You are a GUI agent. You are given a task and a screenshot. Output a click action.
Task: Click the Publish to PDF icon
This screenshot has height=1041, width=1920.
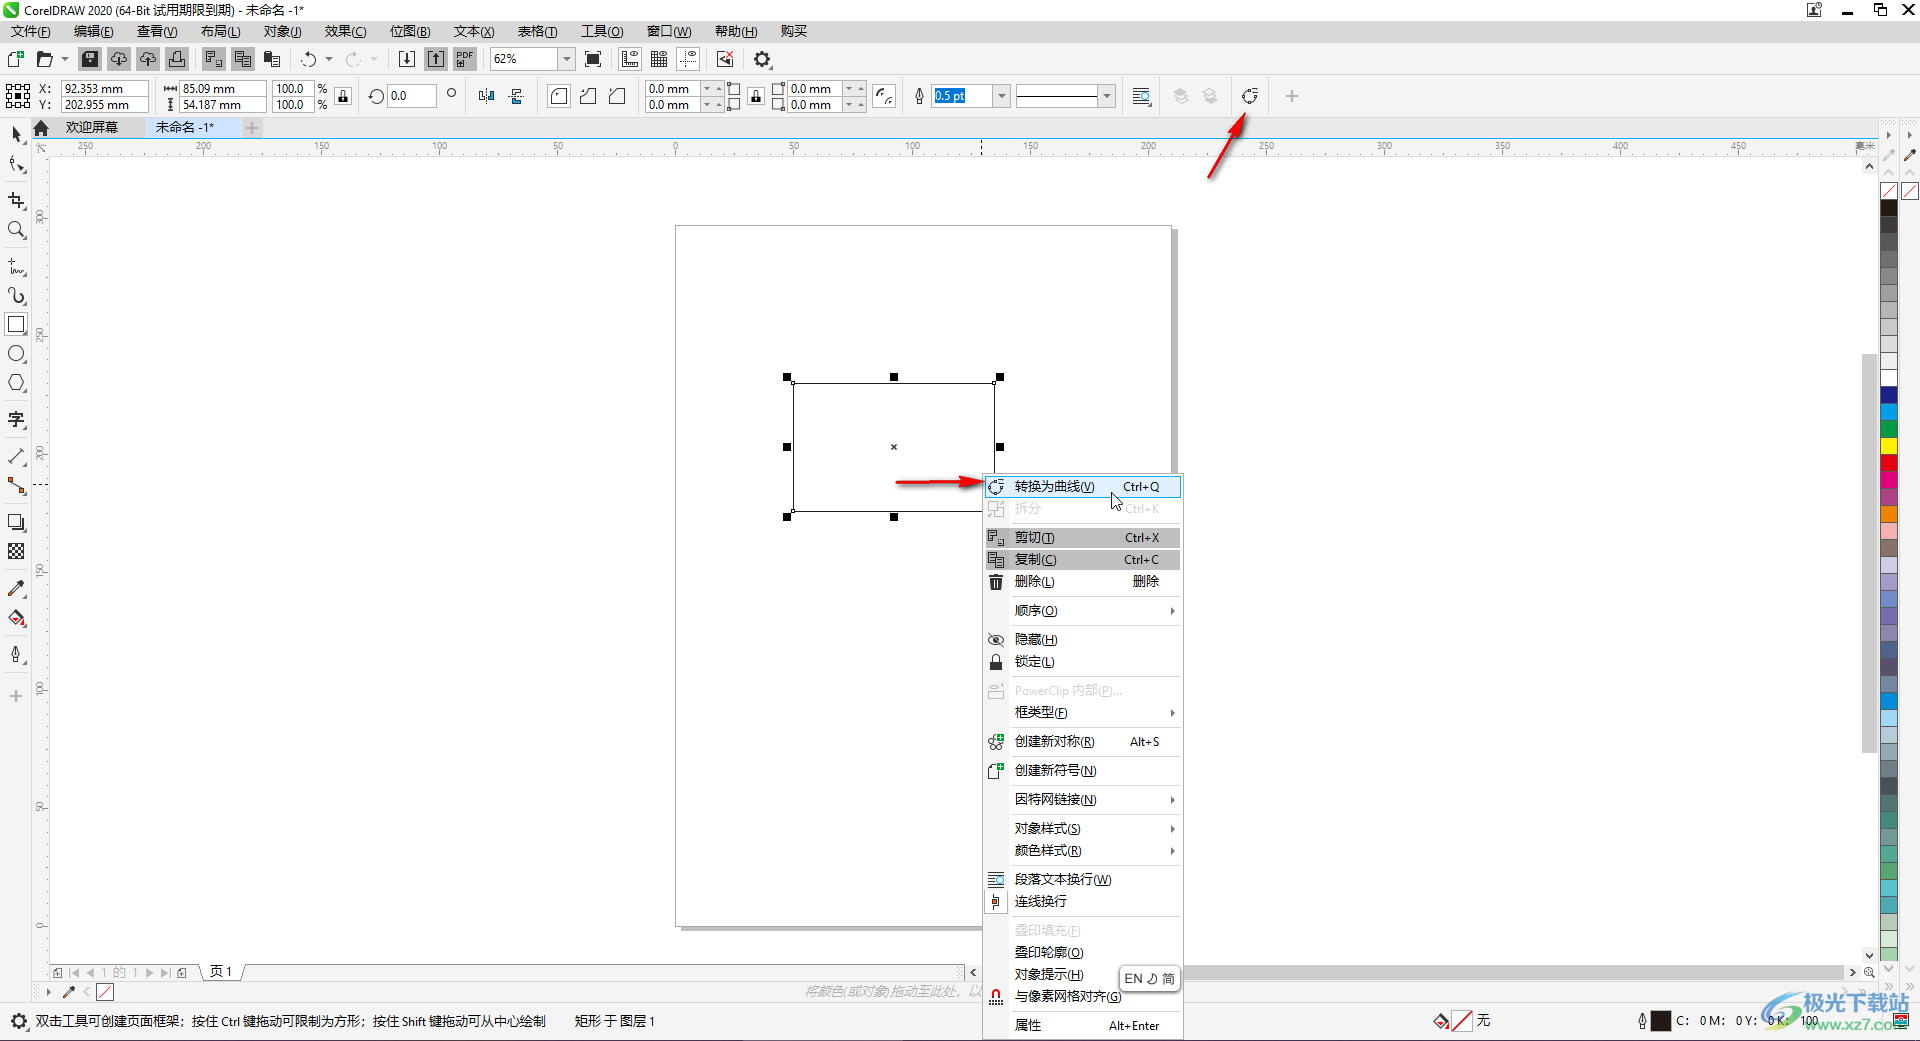point(465,59)
